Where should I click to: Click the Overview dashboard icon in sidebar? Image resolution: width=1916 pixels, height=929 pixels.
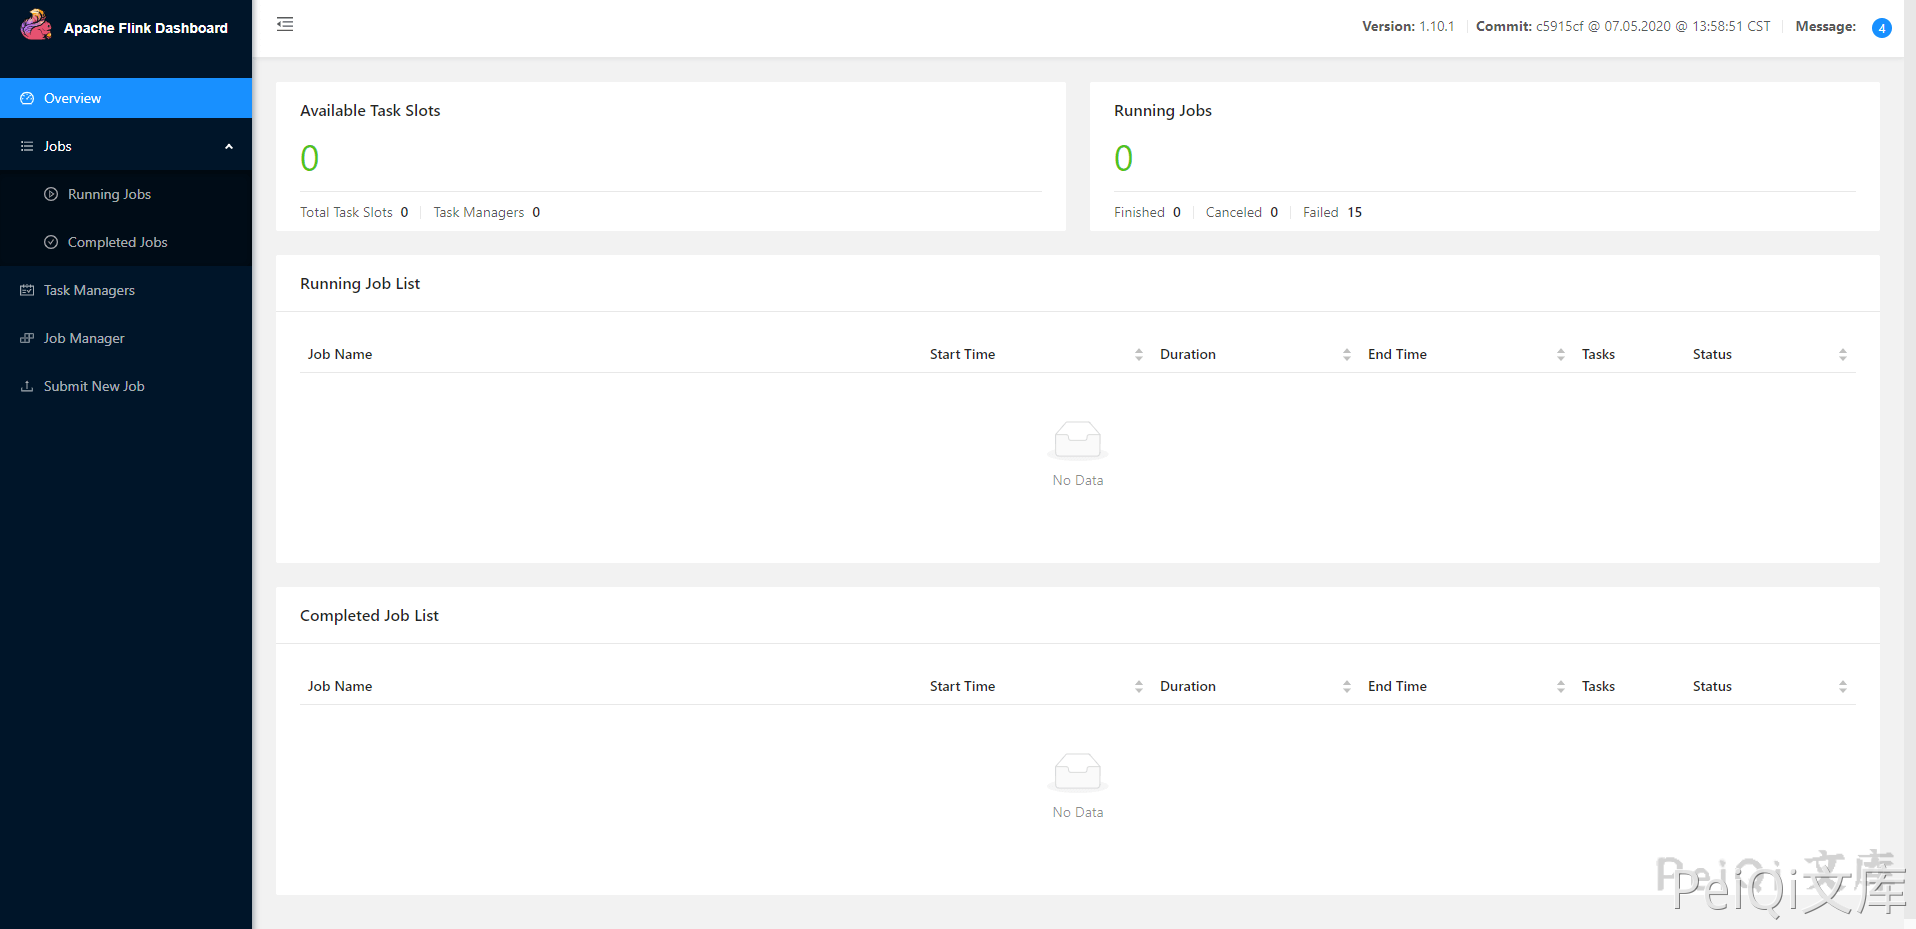click(27, 98)
